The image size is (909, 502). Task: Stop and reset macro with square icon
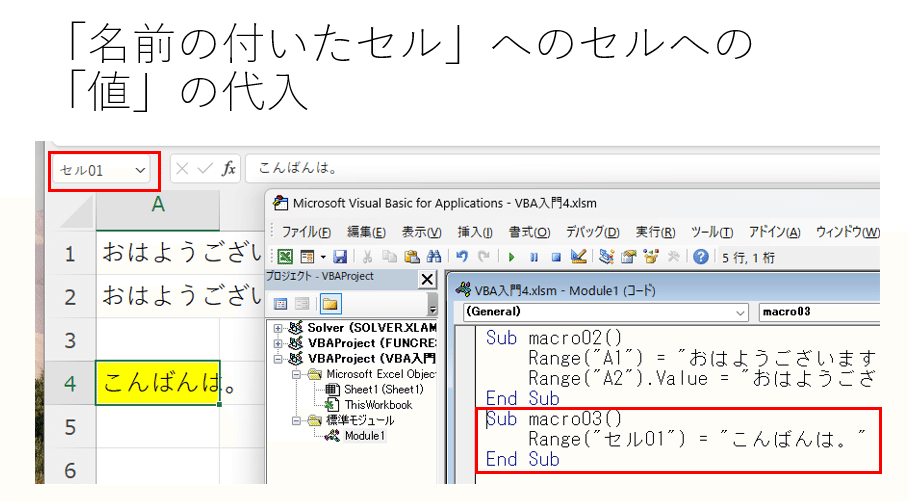tap(556, 257)
